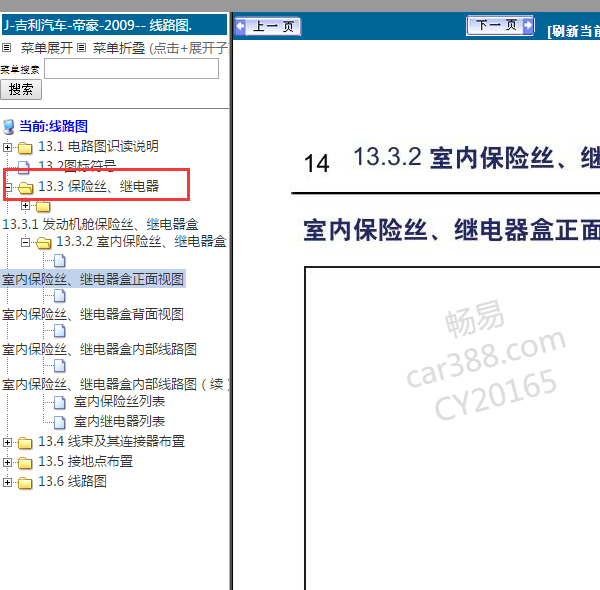Open 13.1 电路图识读说明 tree item
The image size is (600, 590).
pos(98,146)
